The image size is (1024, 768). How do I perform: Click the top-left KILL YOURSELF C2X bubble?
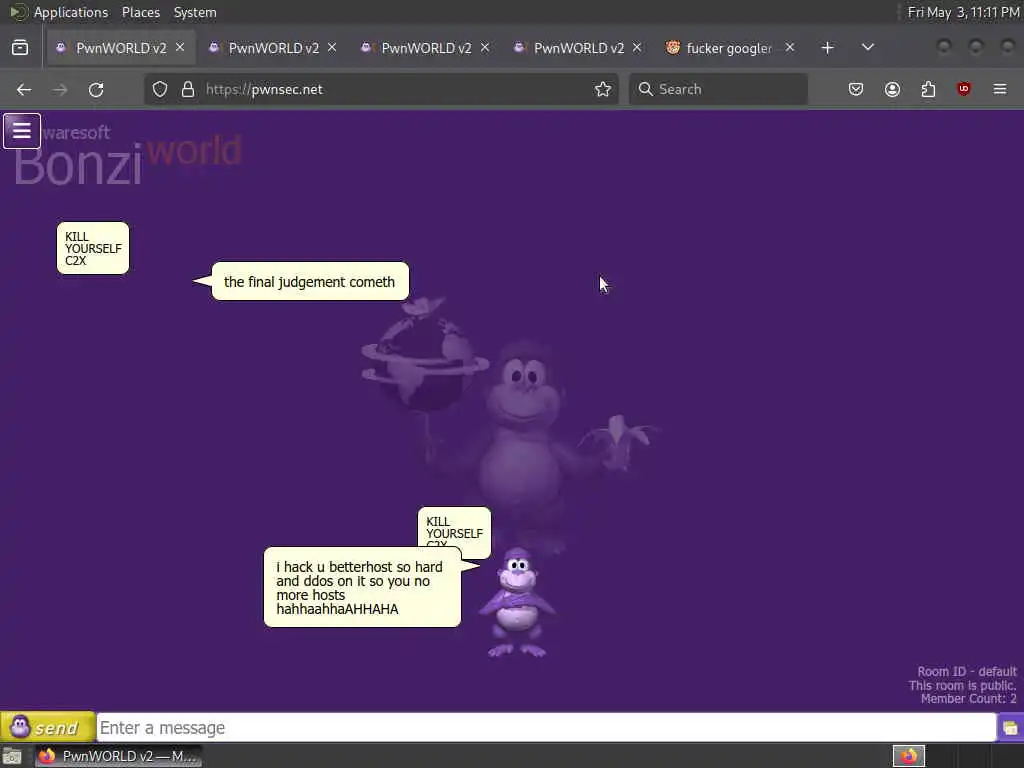pos(93,248)
